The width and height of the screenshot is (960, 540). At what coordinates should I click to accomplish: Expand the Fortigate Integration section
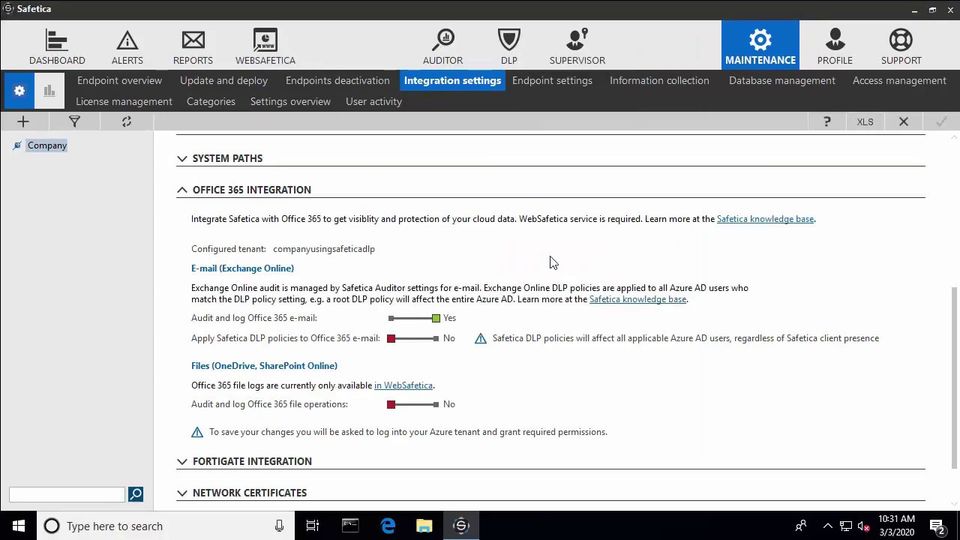[182, 462]
